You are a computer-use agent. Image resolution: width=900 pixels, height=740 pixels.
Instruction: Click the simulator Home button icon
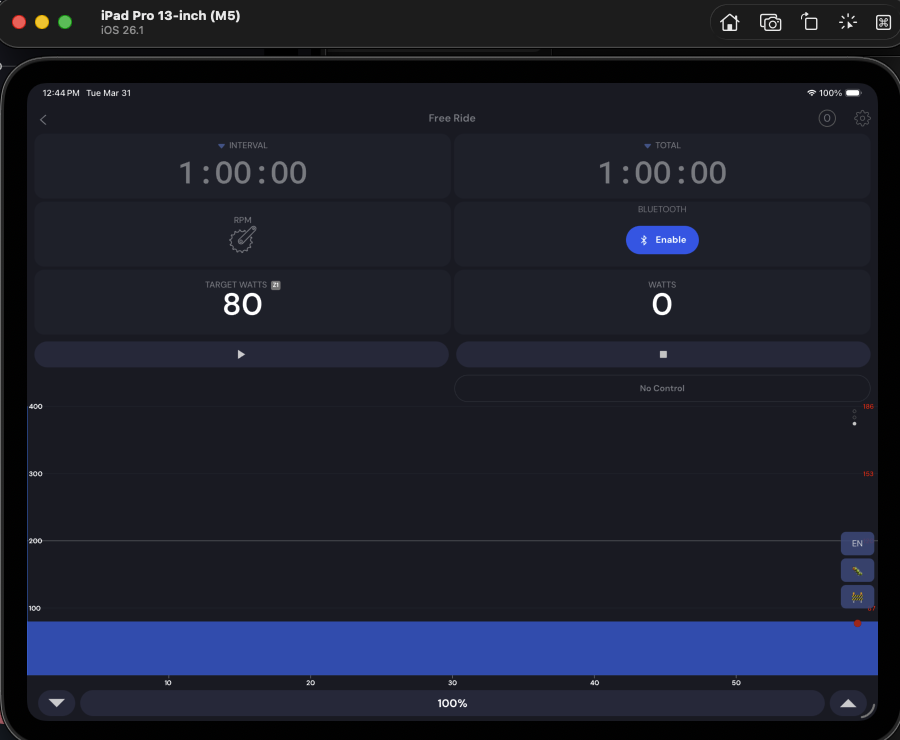[730, 23]
